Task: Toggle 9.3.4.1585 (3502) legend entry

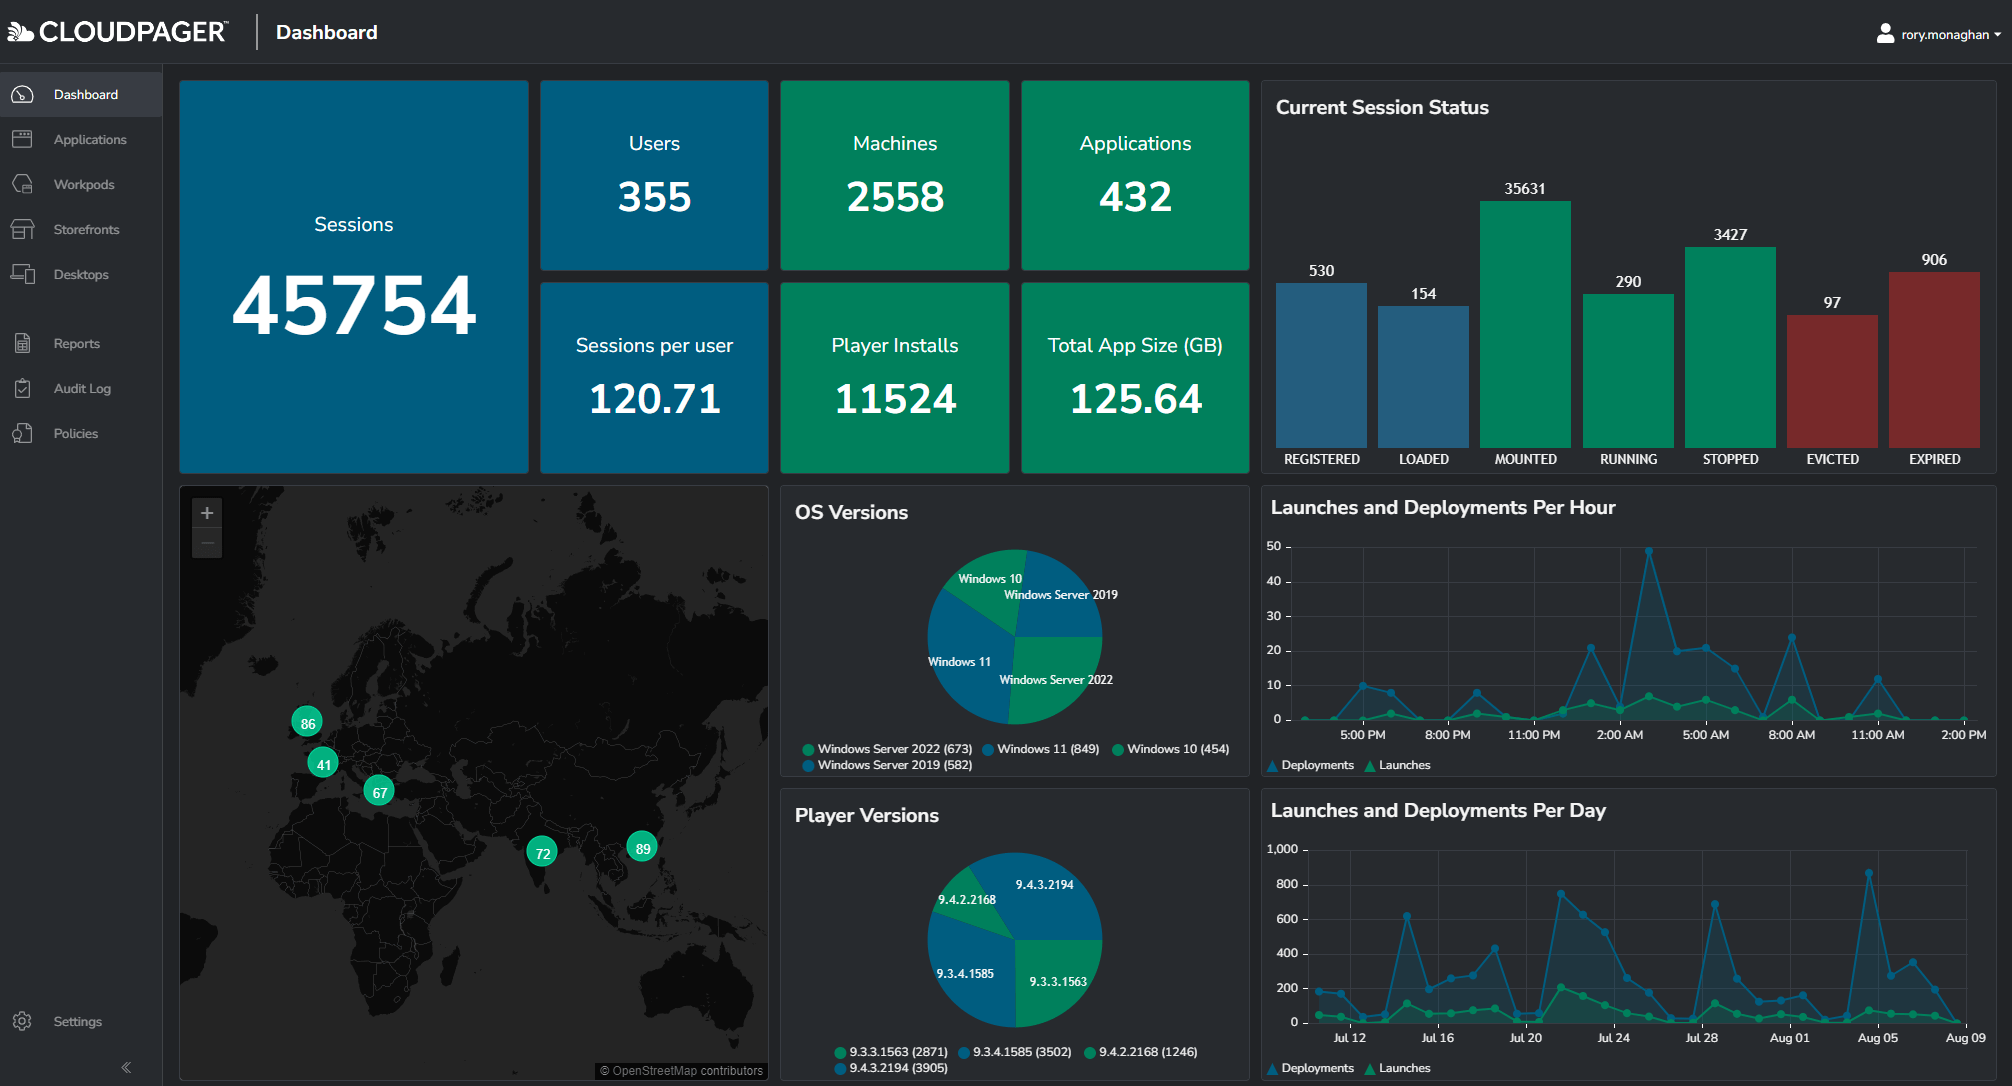Action: pyautogui.click(x=1015, y=1052)
